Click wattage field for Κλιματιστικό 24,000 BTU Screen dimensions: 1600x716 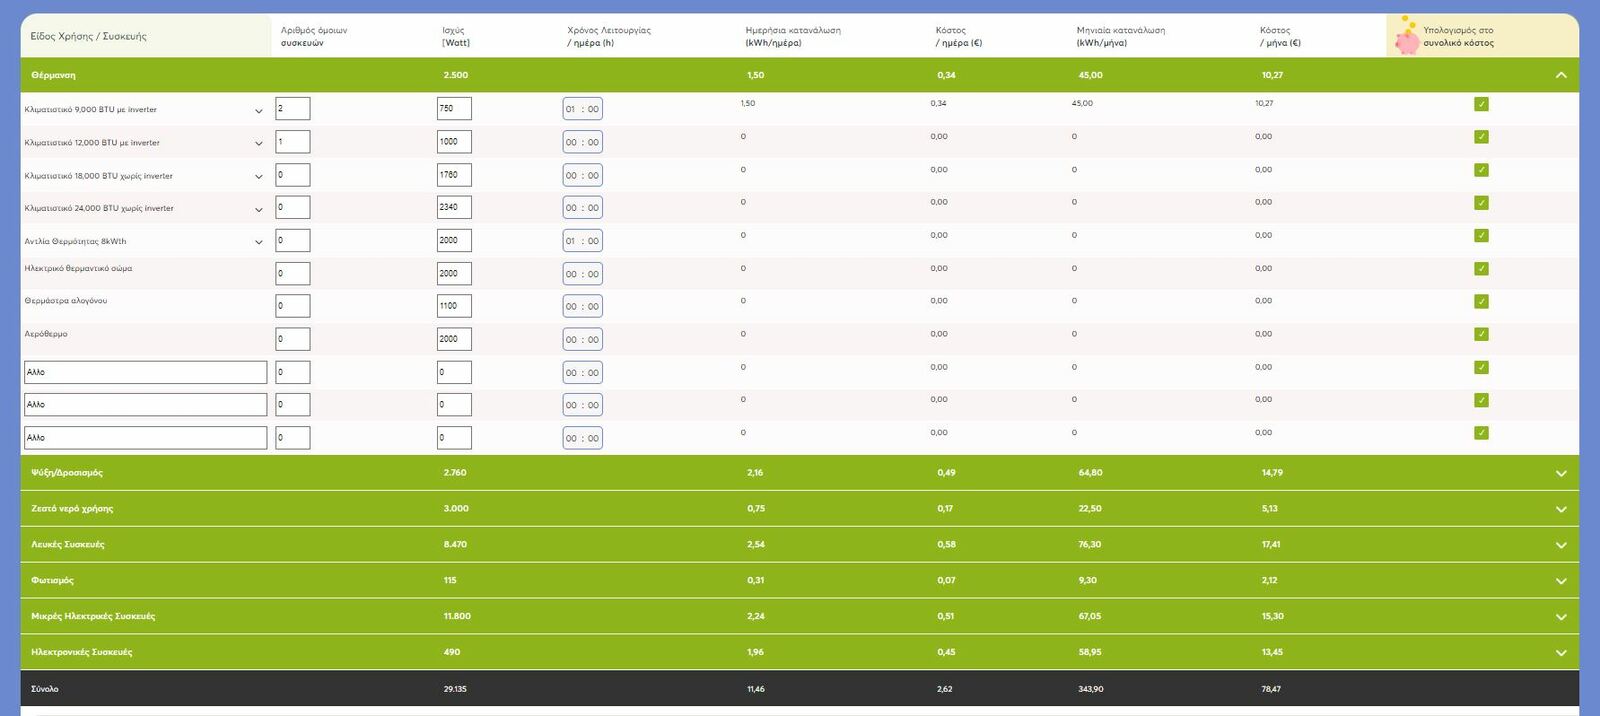tap(454, 208)
